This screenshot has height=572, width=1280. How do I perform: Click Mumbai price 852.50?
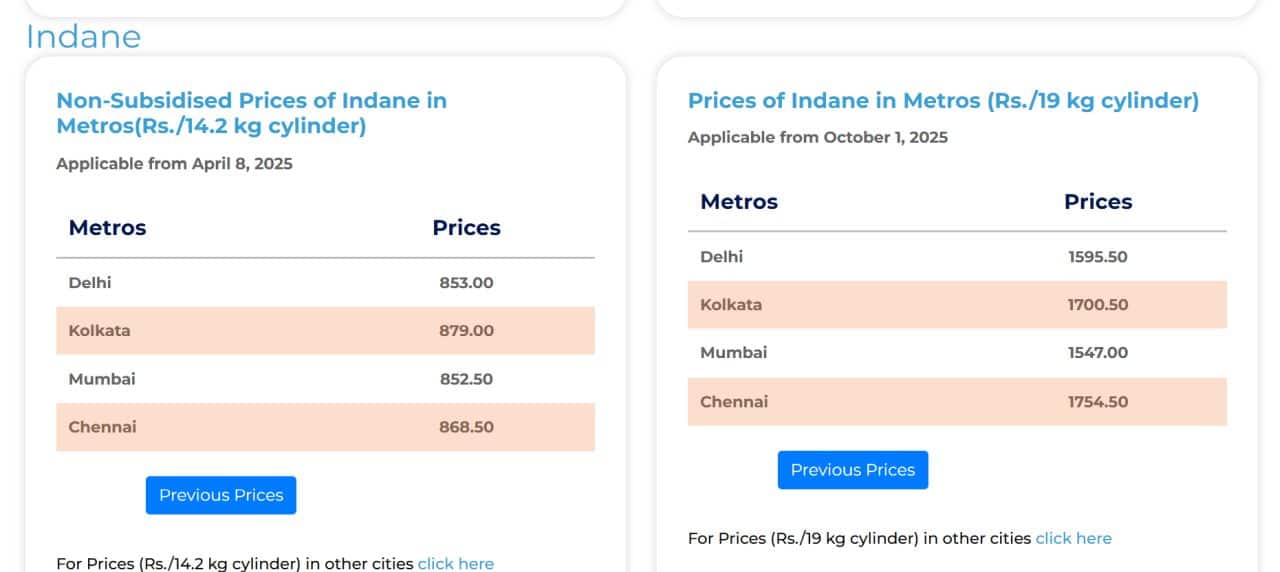(x=466, y=379)
